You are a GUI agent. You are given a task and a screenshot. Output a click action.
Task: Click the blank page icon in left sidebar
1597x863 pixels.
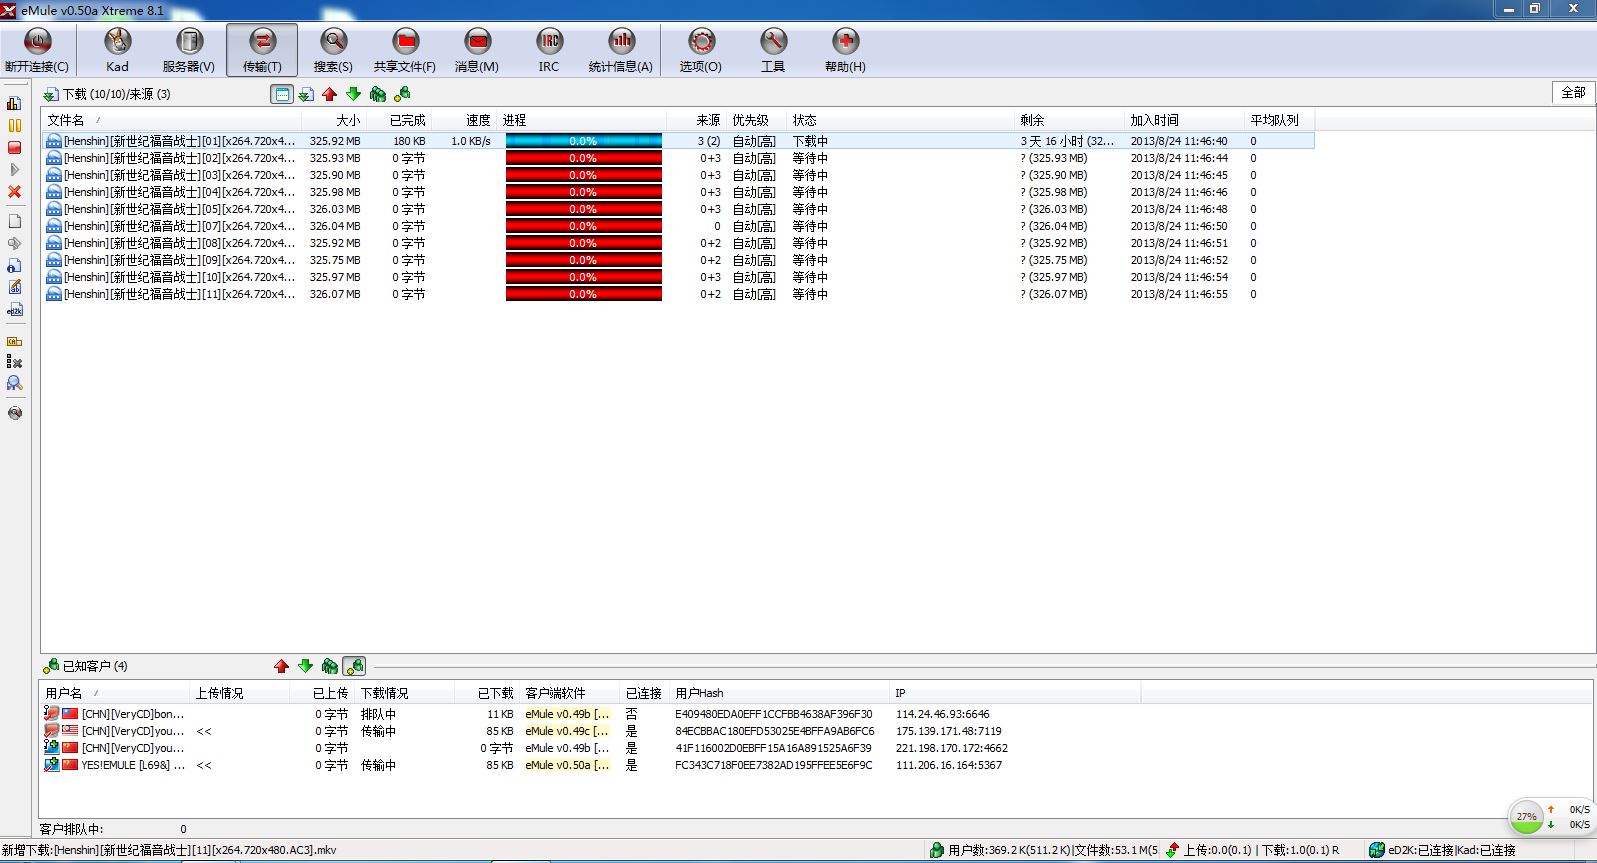tap(14, 221)
